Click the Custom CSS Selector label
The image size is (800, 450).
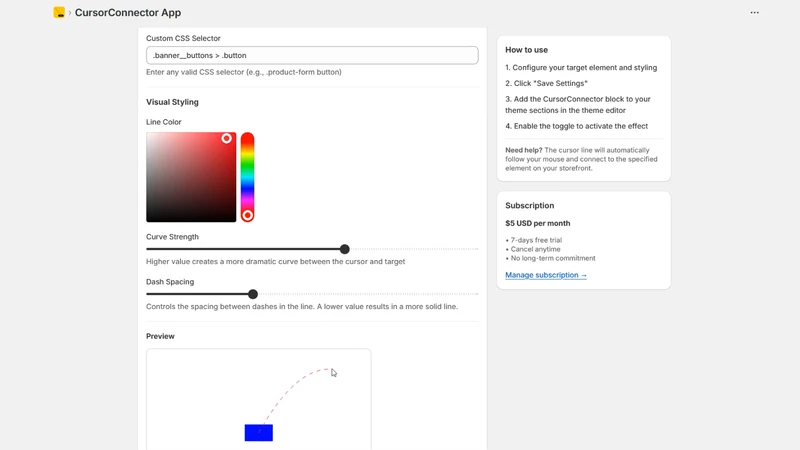tap(183, 38)
